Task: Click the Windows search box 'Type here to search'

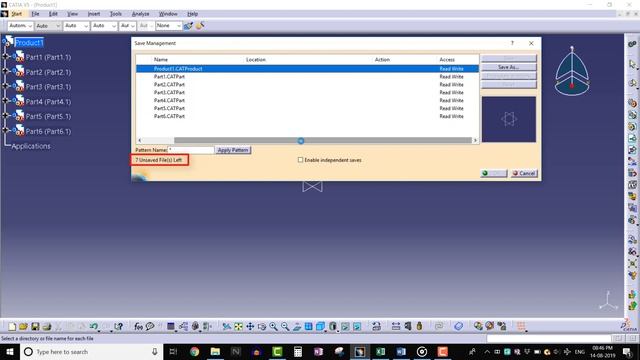Action: point(91,351)
